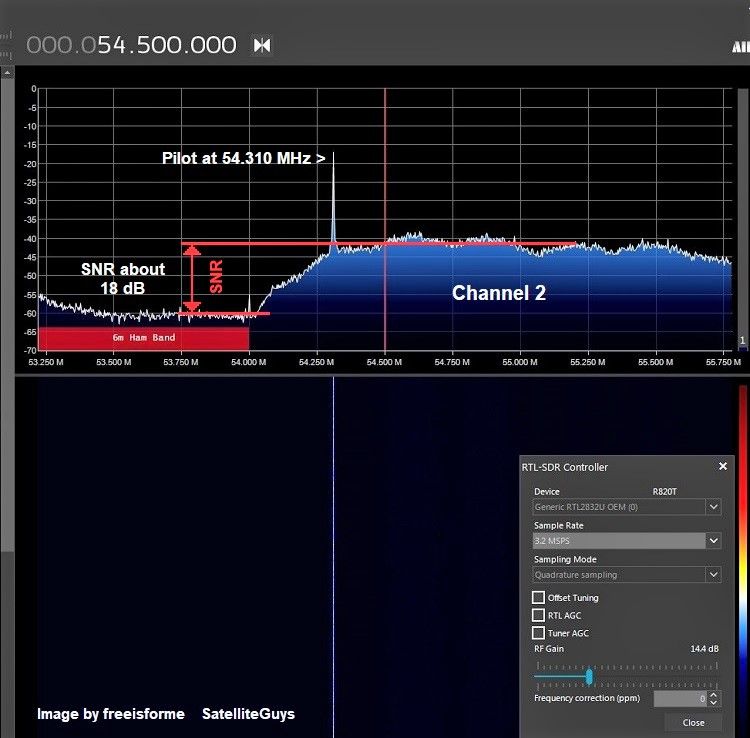Click the pilot signal peak in spectrum

[333, 160]
